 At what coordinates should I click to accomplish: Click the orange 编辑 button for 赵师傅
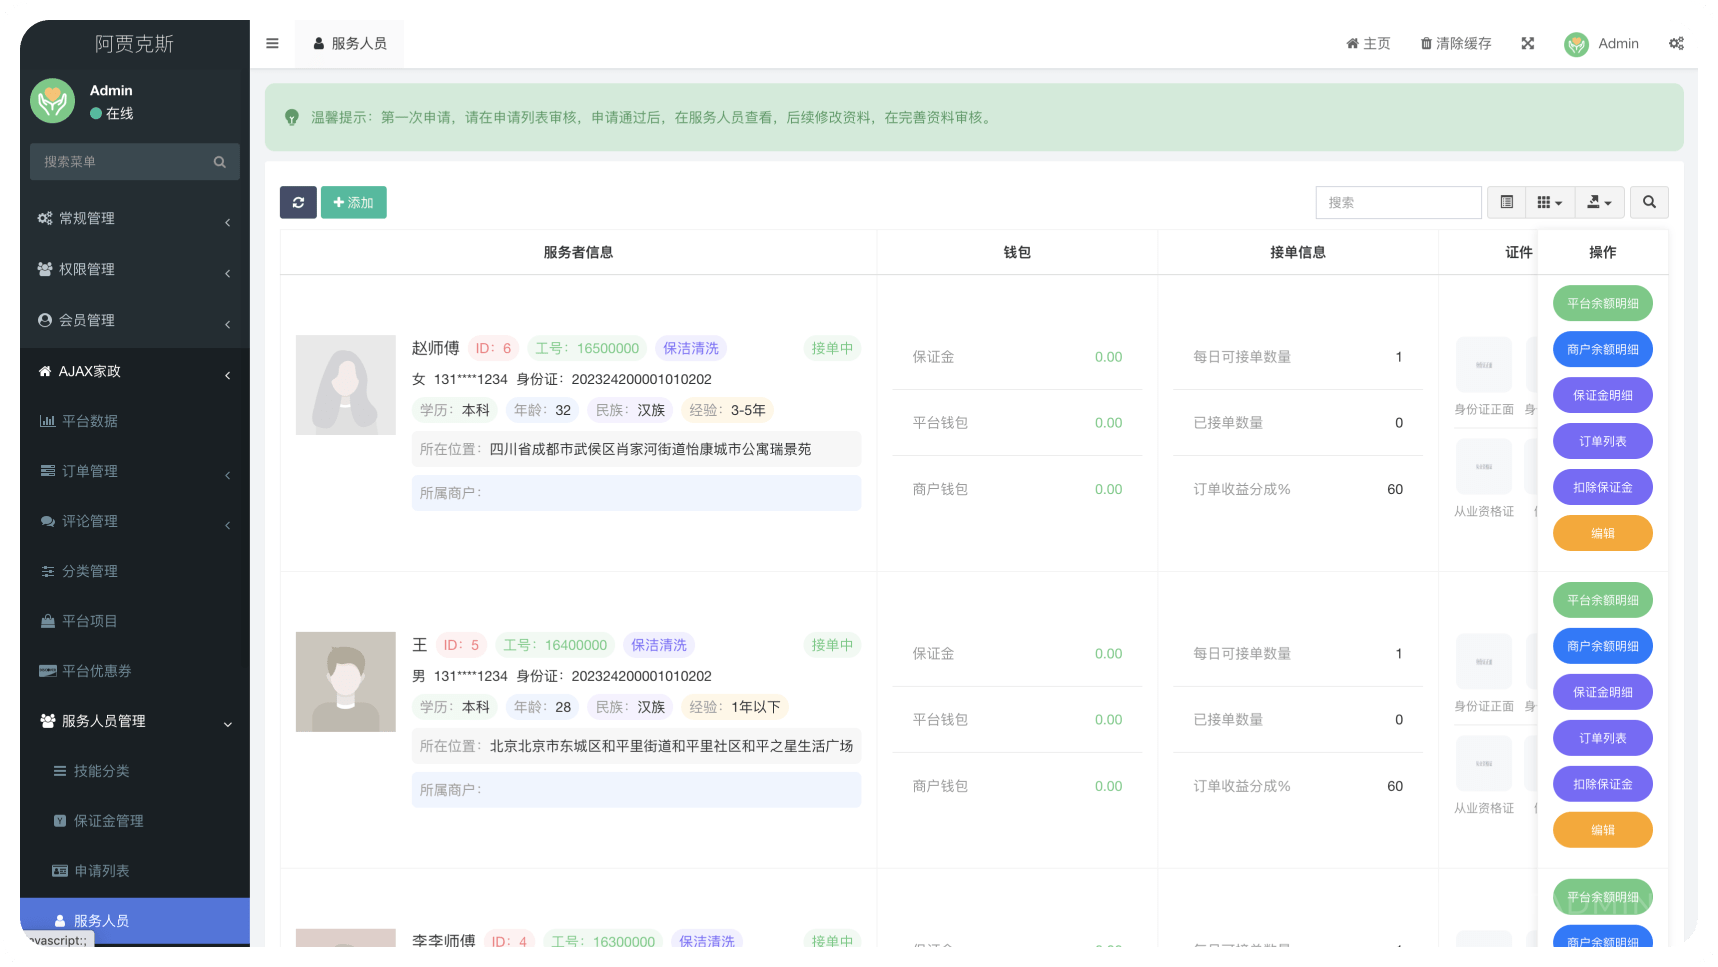(x=1602, y=533)
